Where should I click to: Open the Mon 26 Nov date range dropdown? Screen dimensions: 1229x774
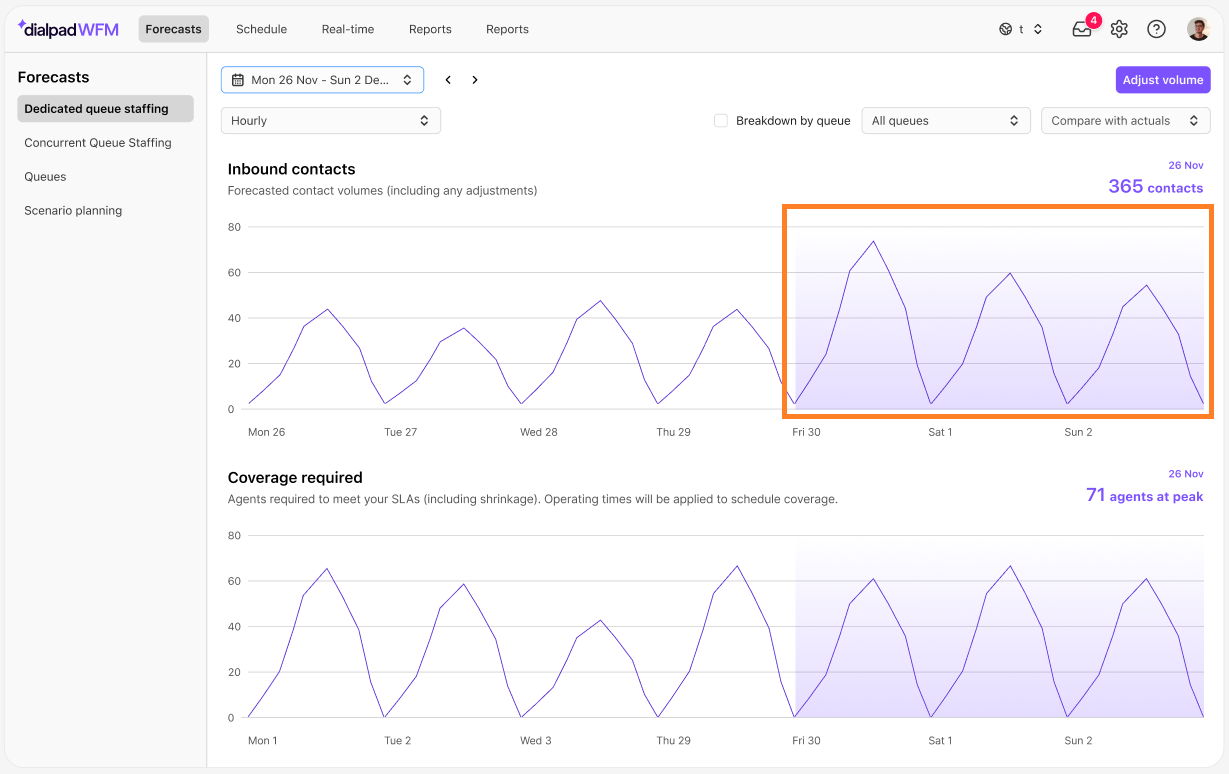[x=322, y=80]
